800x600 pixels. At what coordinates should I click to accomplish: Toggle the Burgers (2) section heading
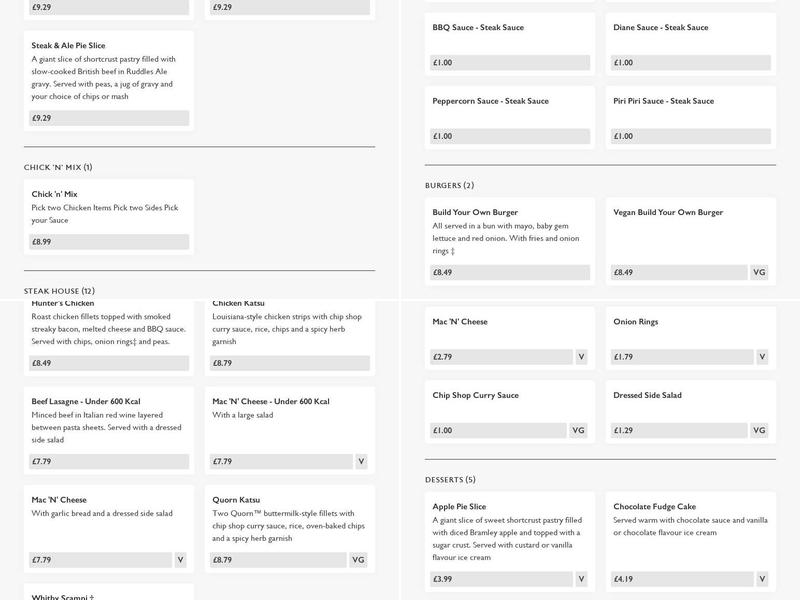pos(449,185)
